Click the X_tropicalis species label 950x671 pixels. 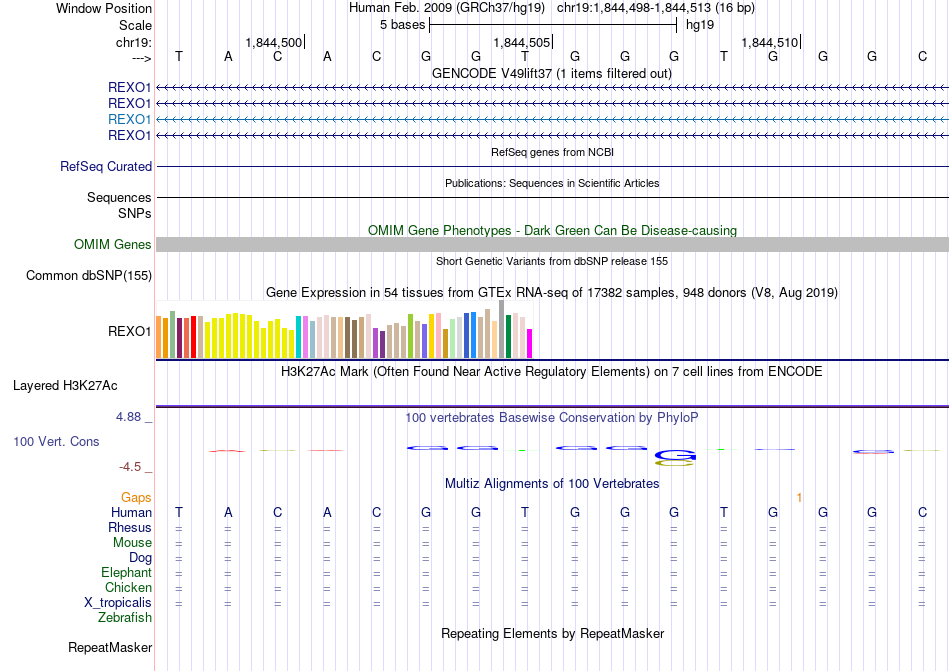tap(118, 603)
